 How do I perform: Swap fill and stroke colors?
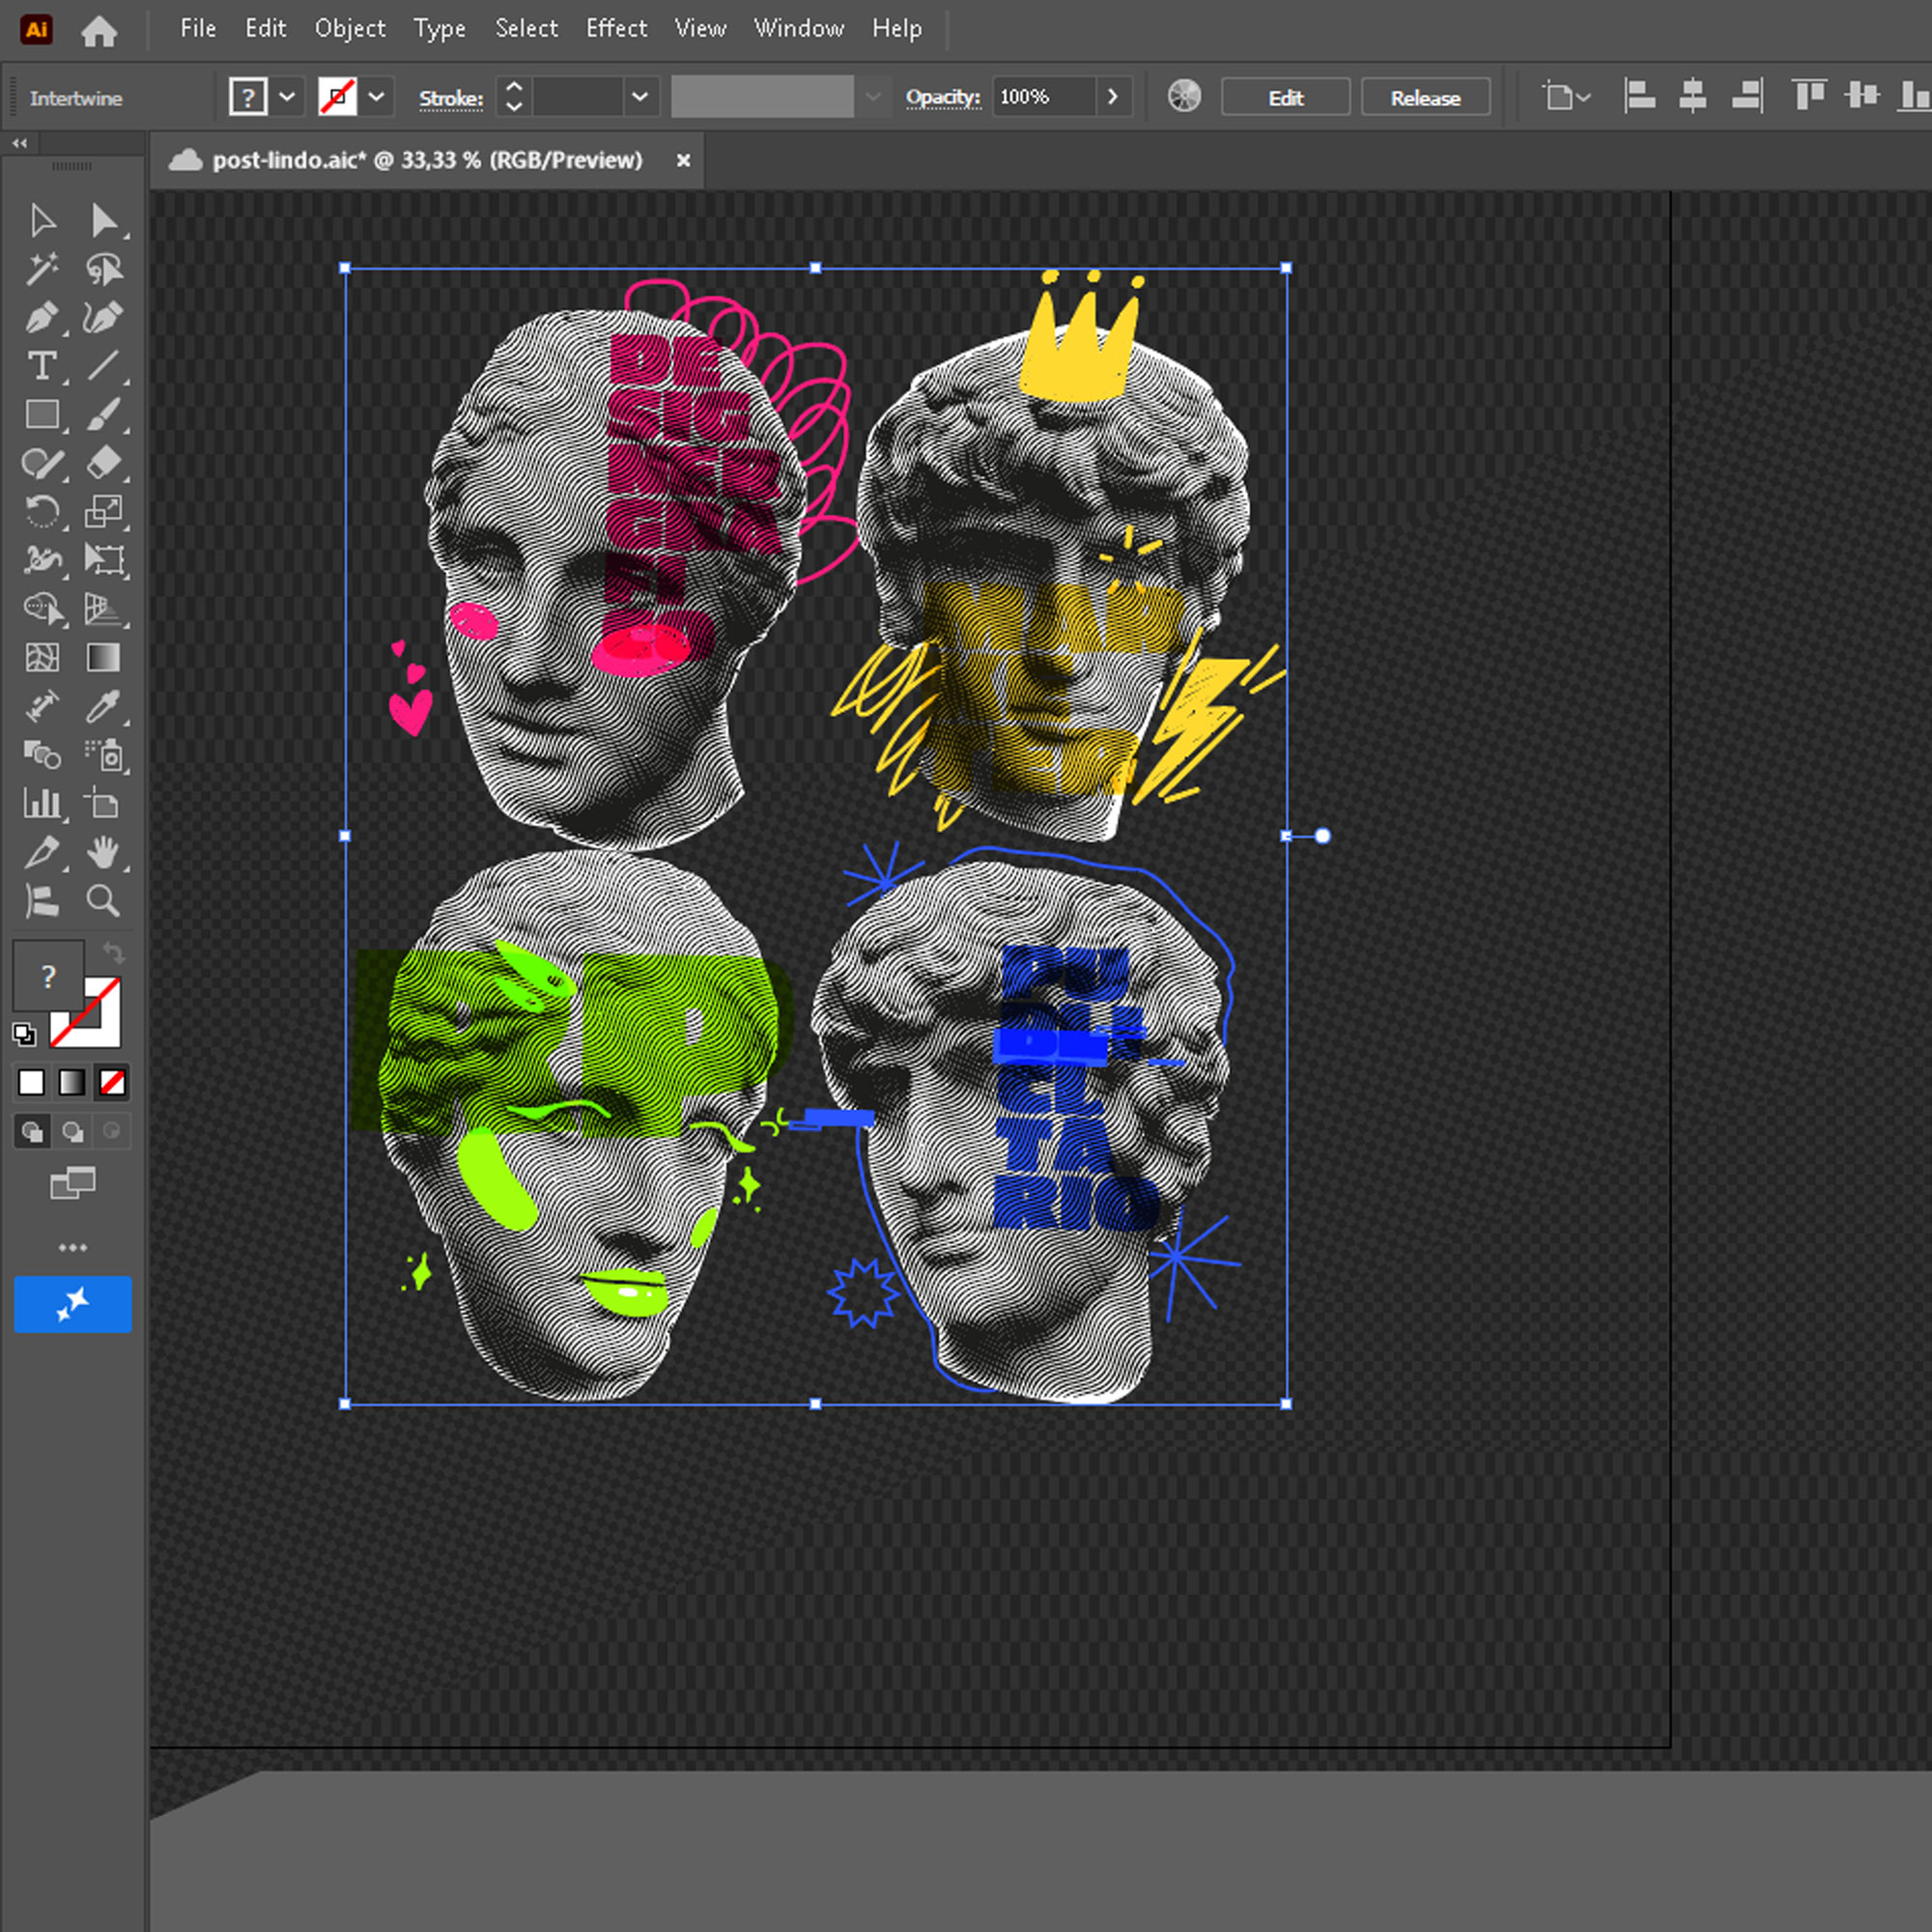click(114, 953)
